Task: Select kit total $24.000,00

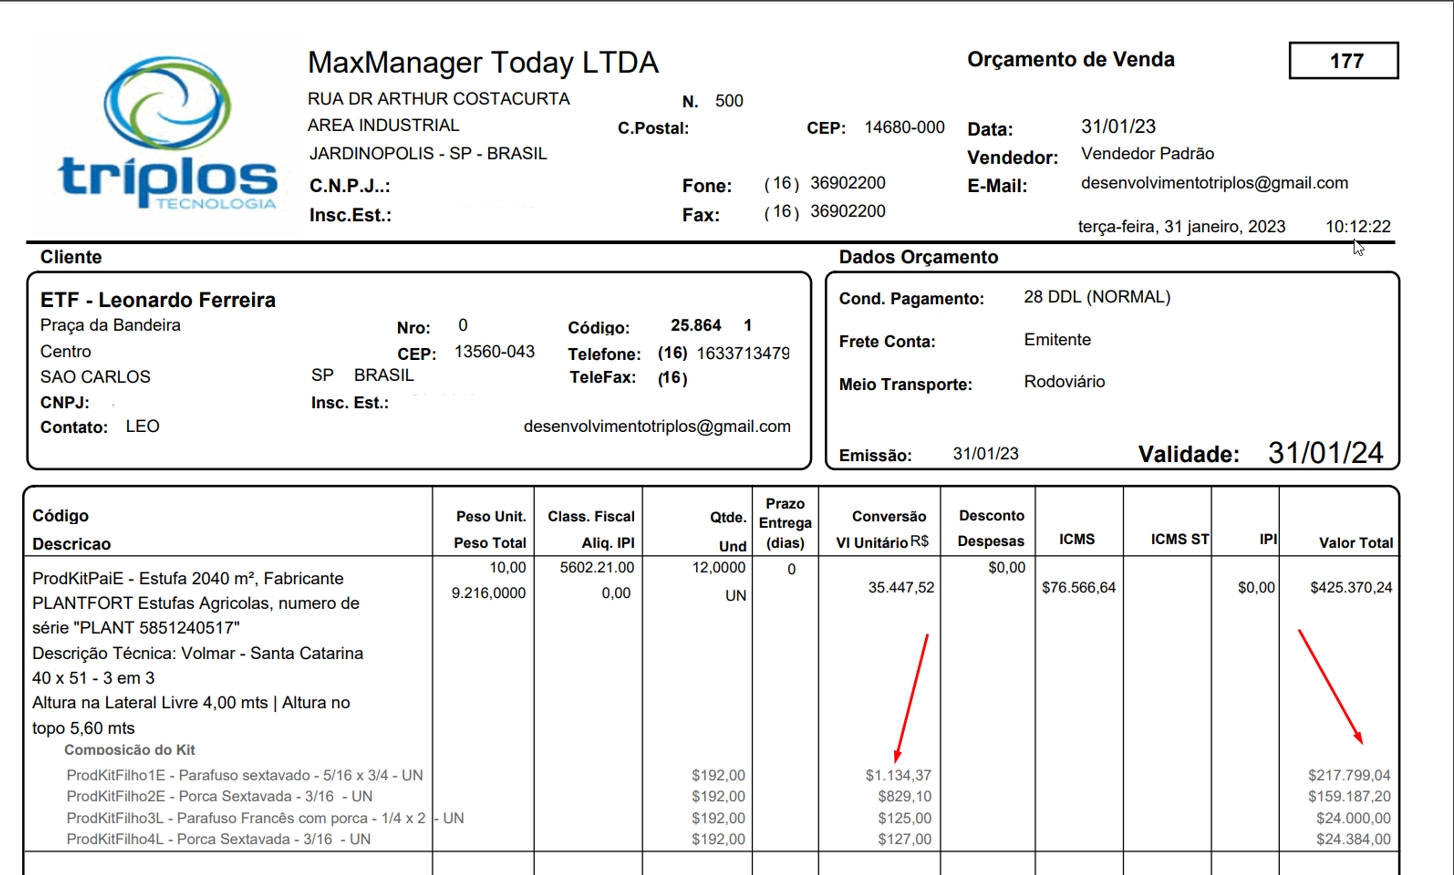Action: [x=1353, y=818]
